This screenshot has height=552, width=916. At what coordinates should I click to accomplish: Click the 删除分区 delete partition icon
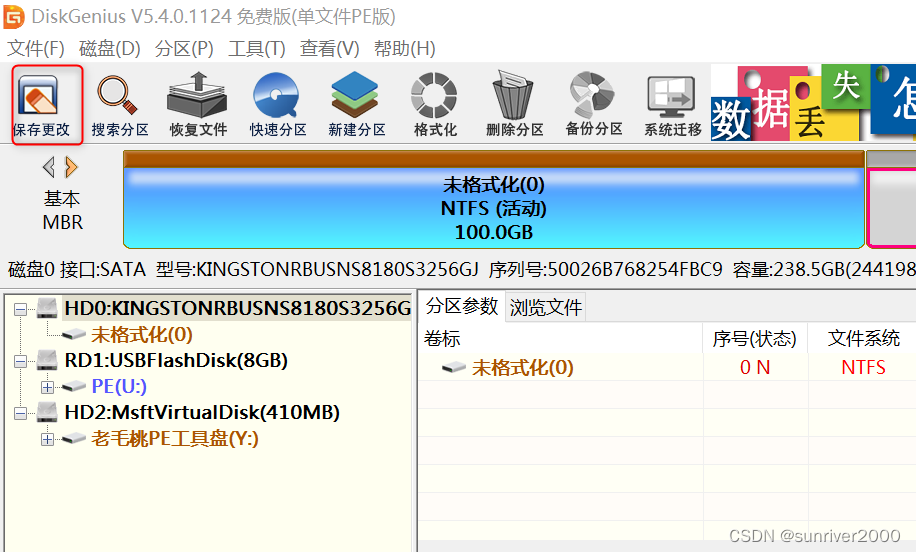tap(512, 95)
